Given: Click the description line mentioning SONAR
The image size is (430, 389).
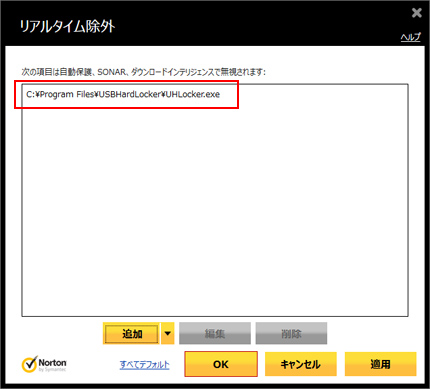Looking at the screenshot, I should [x=143, y=72].
